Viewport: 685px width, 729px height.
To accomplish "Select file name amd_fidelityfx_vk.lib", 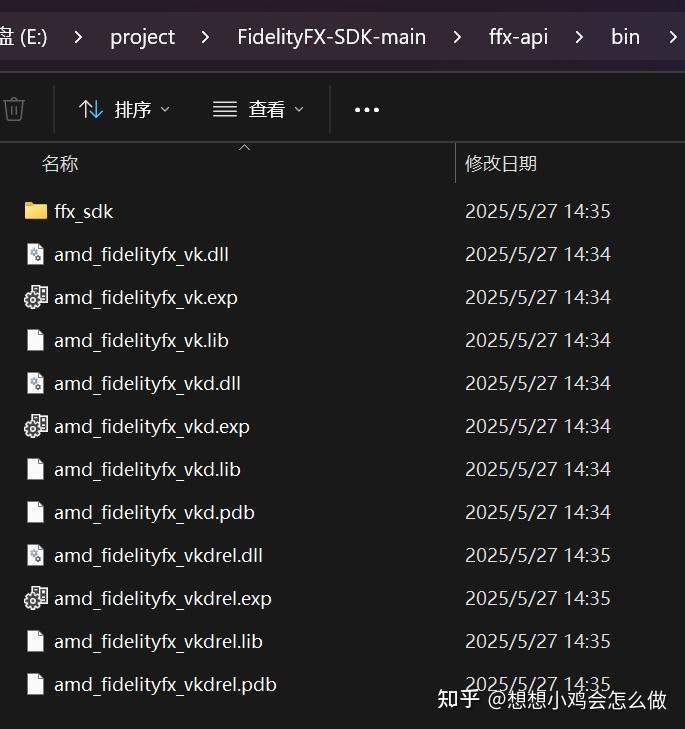I will pos(141,341).
